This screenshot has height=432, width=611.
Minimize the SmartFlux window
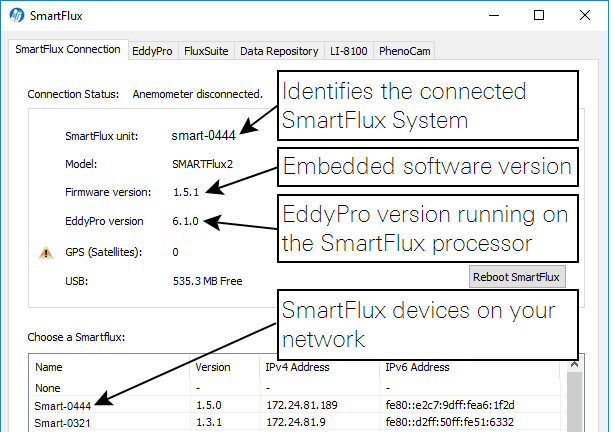(494, 16)
